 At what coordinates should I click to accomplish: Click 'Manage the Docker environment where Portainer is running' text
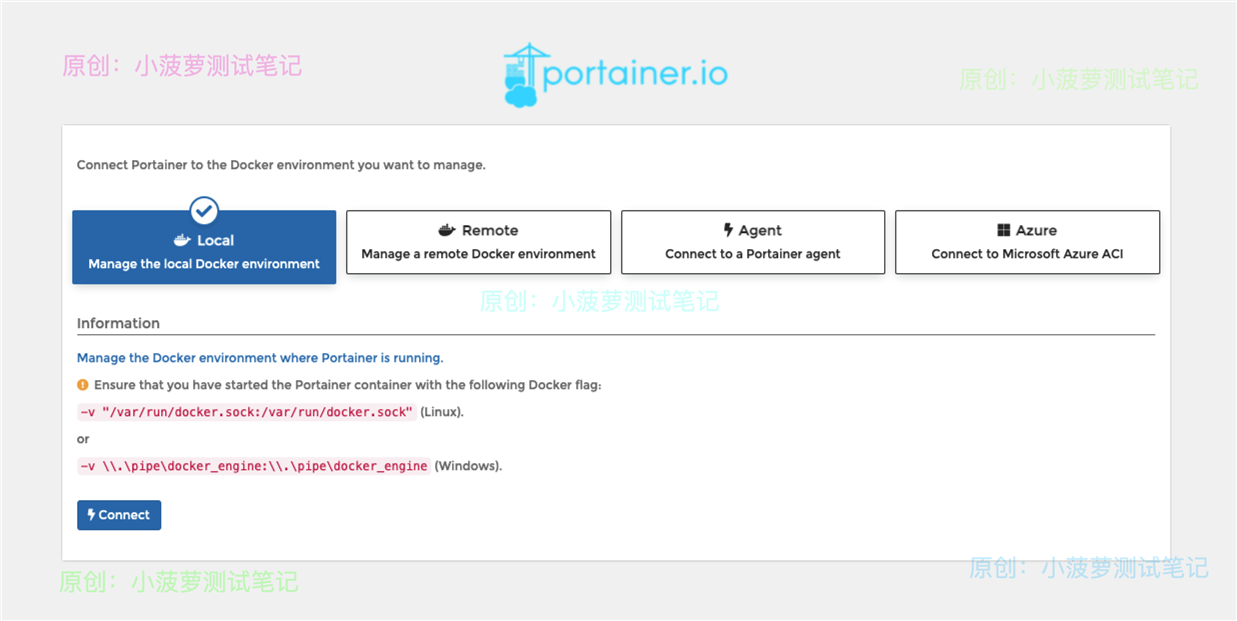260,357
